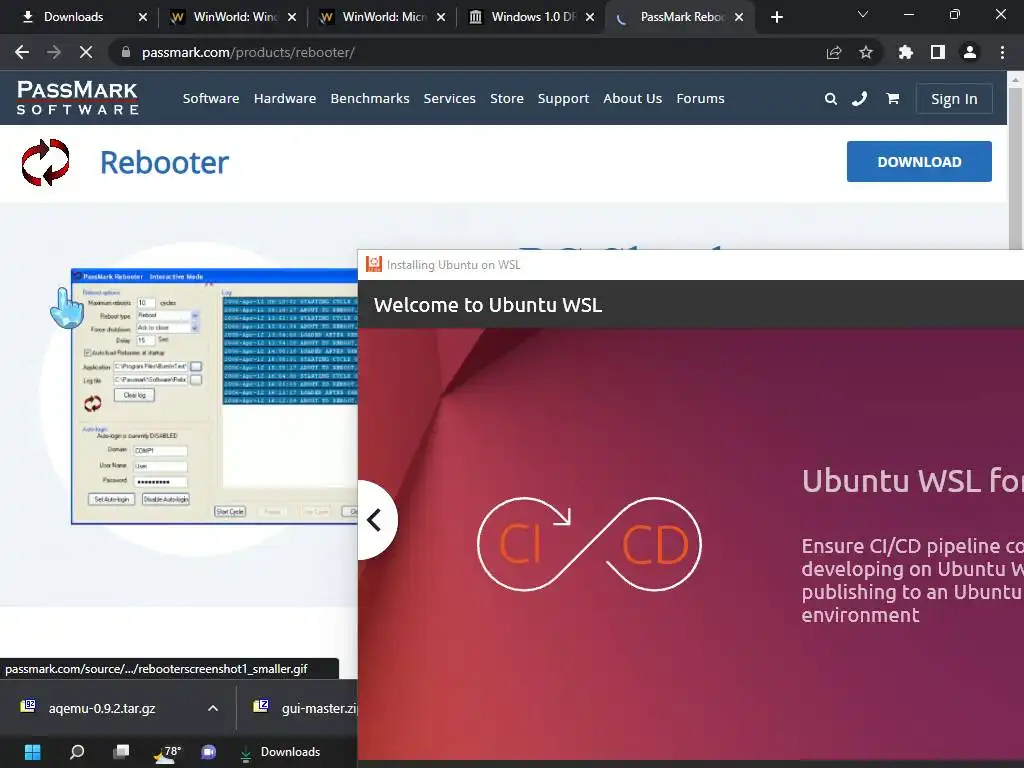The width and height of the screenshot is (1024, 768).
Task: Open the aqemu-0.9.2.tar.gz downloaded file
Action: (102, 708)
